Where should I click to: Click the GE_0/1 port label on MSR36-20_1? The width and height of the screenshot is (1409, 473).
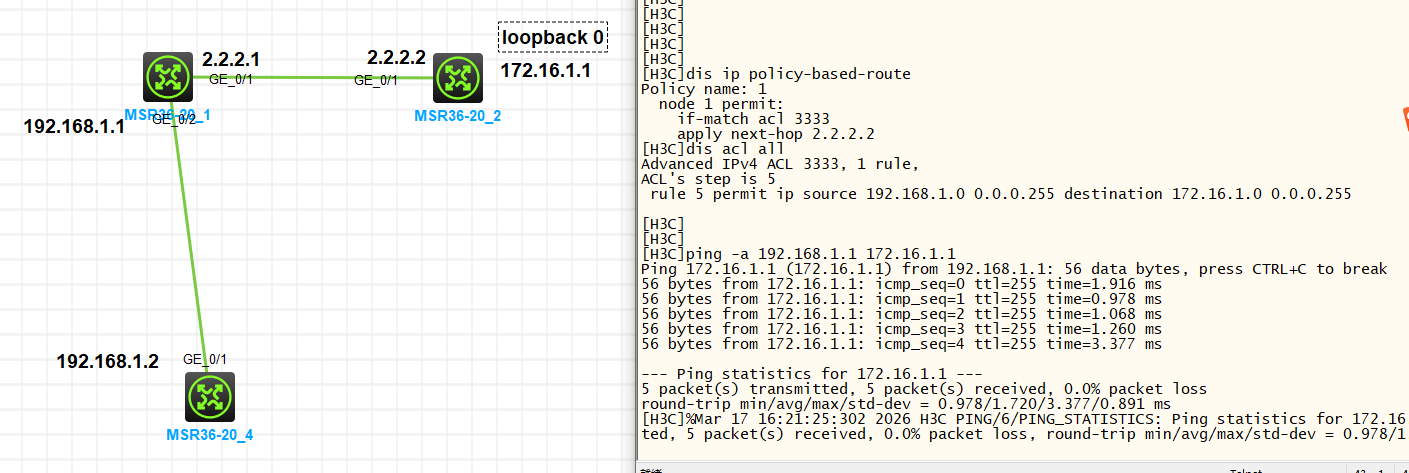(230, 78)
